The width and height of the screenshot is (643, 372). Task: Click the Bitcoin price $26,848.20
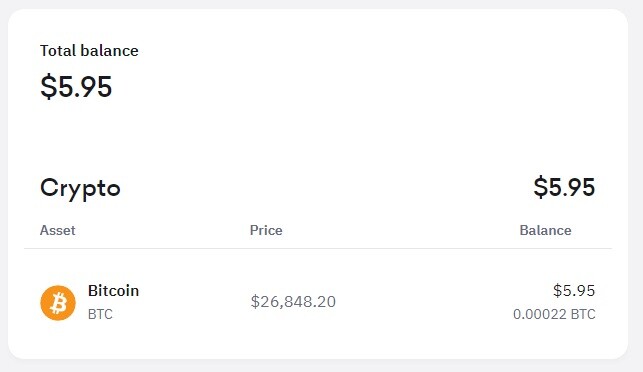(293, 302)
